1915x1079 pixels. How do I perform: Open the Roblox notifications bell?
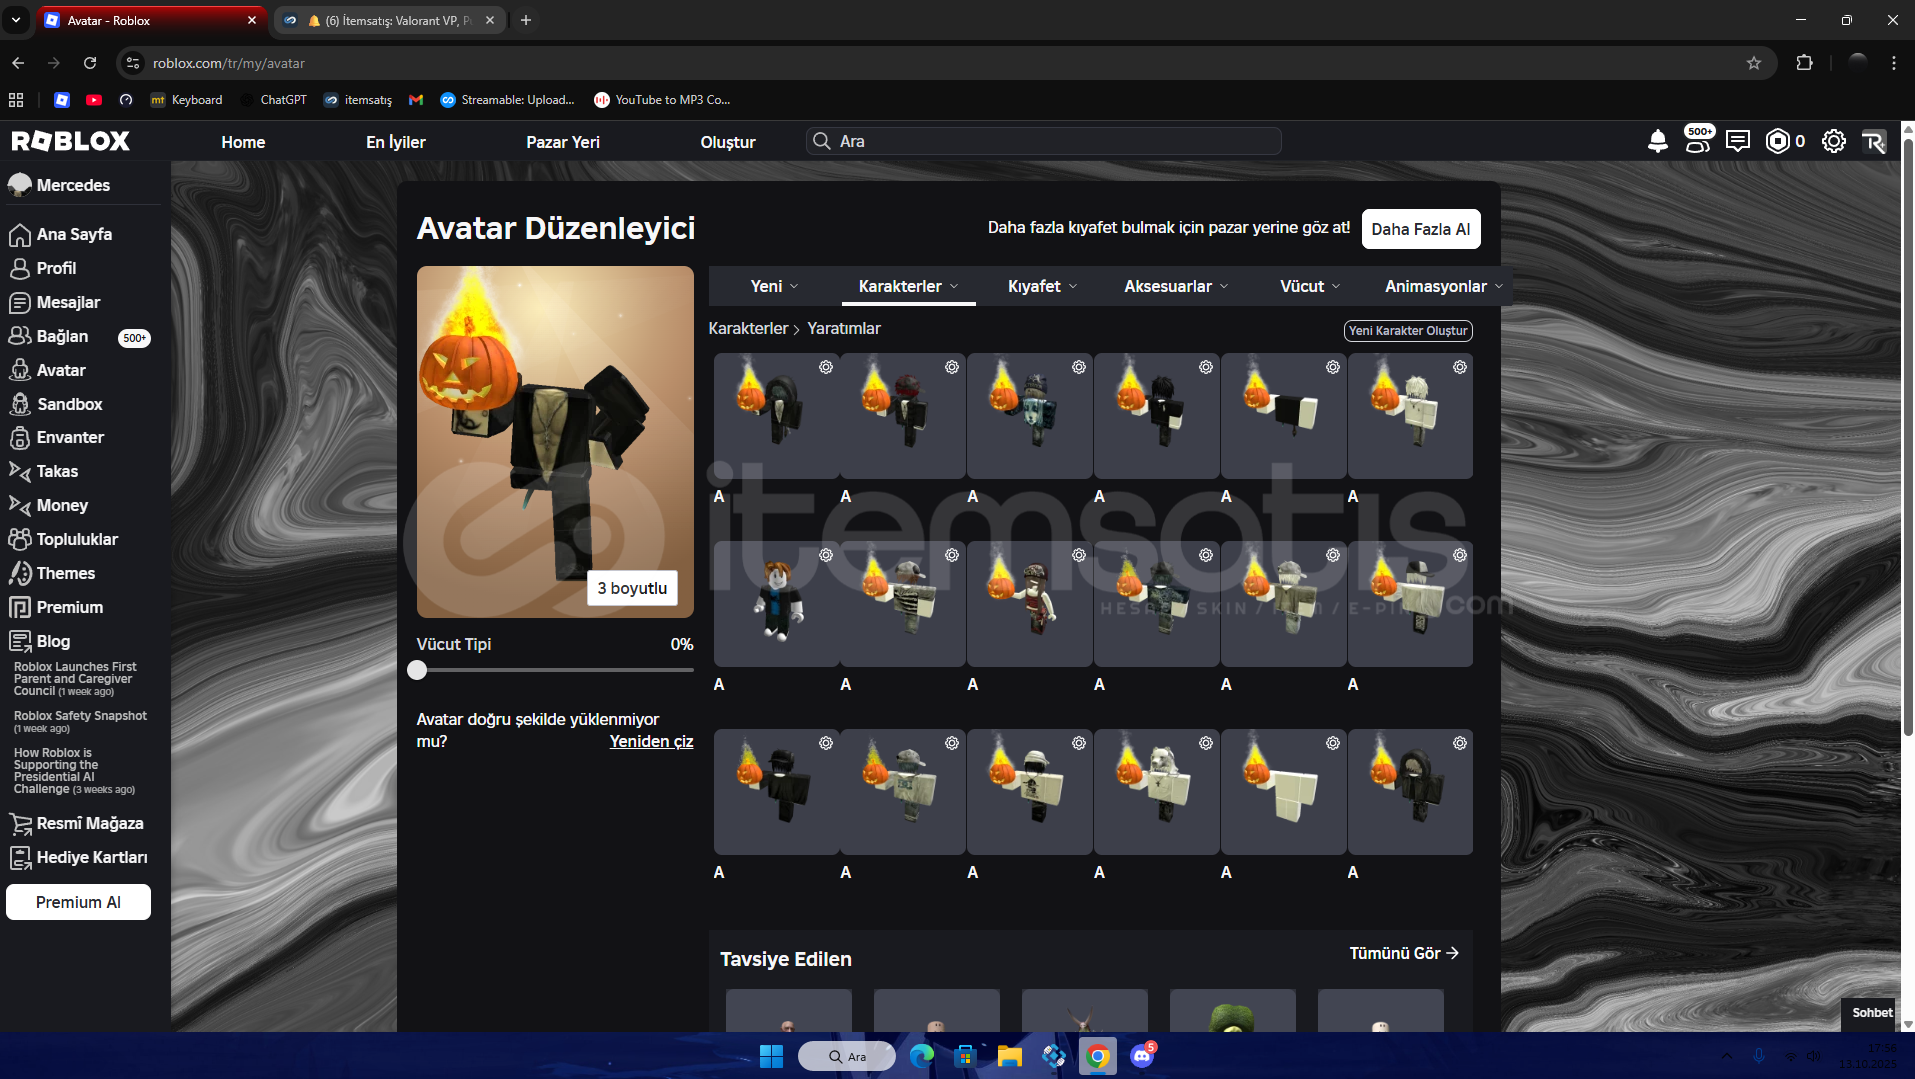[x=1657, y=141]
